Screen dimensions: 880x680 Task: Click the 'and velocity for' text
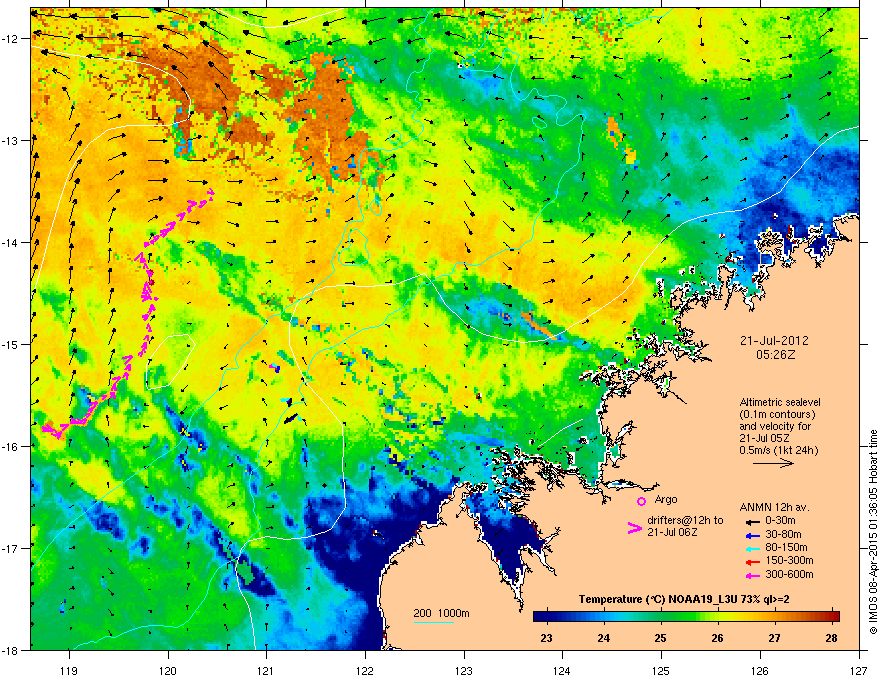[x=775, y=426]
